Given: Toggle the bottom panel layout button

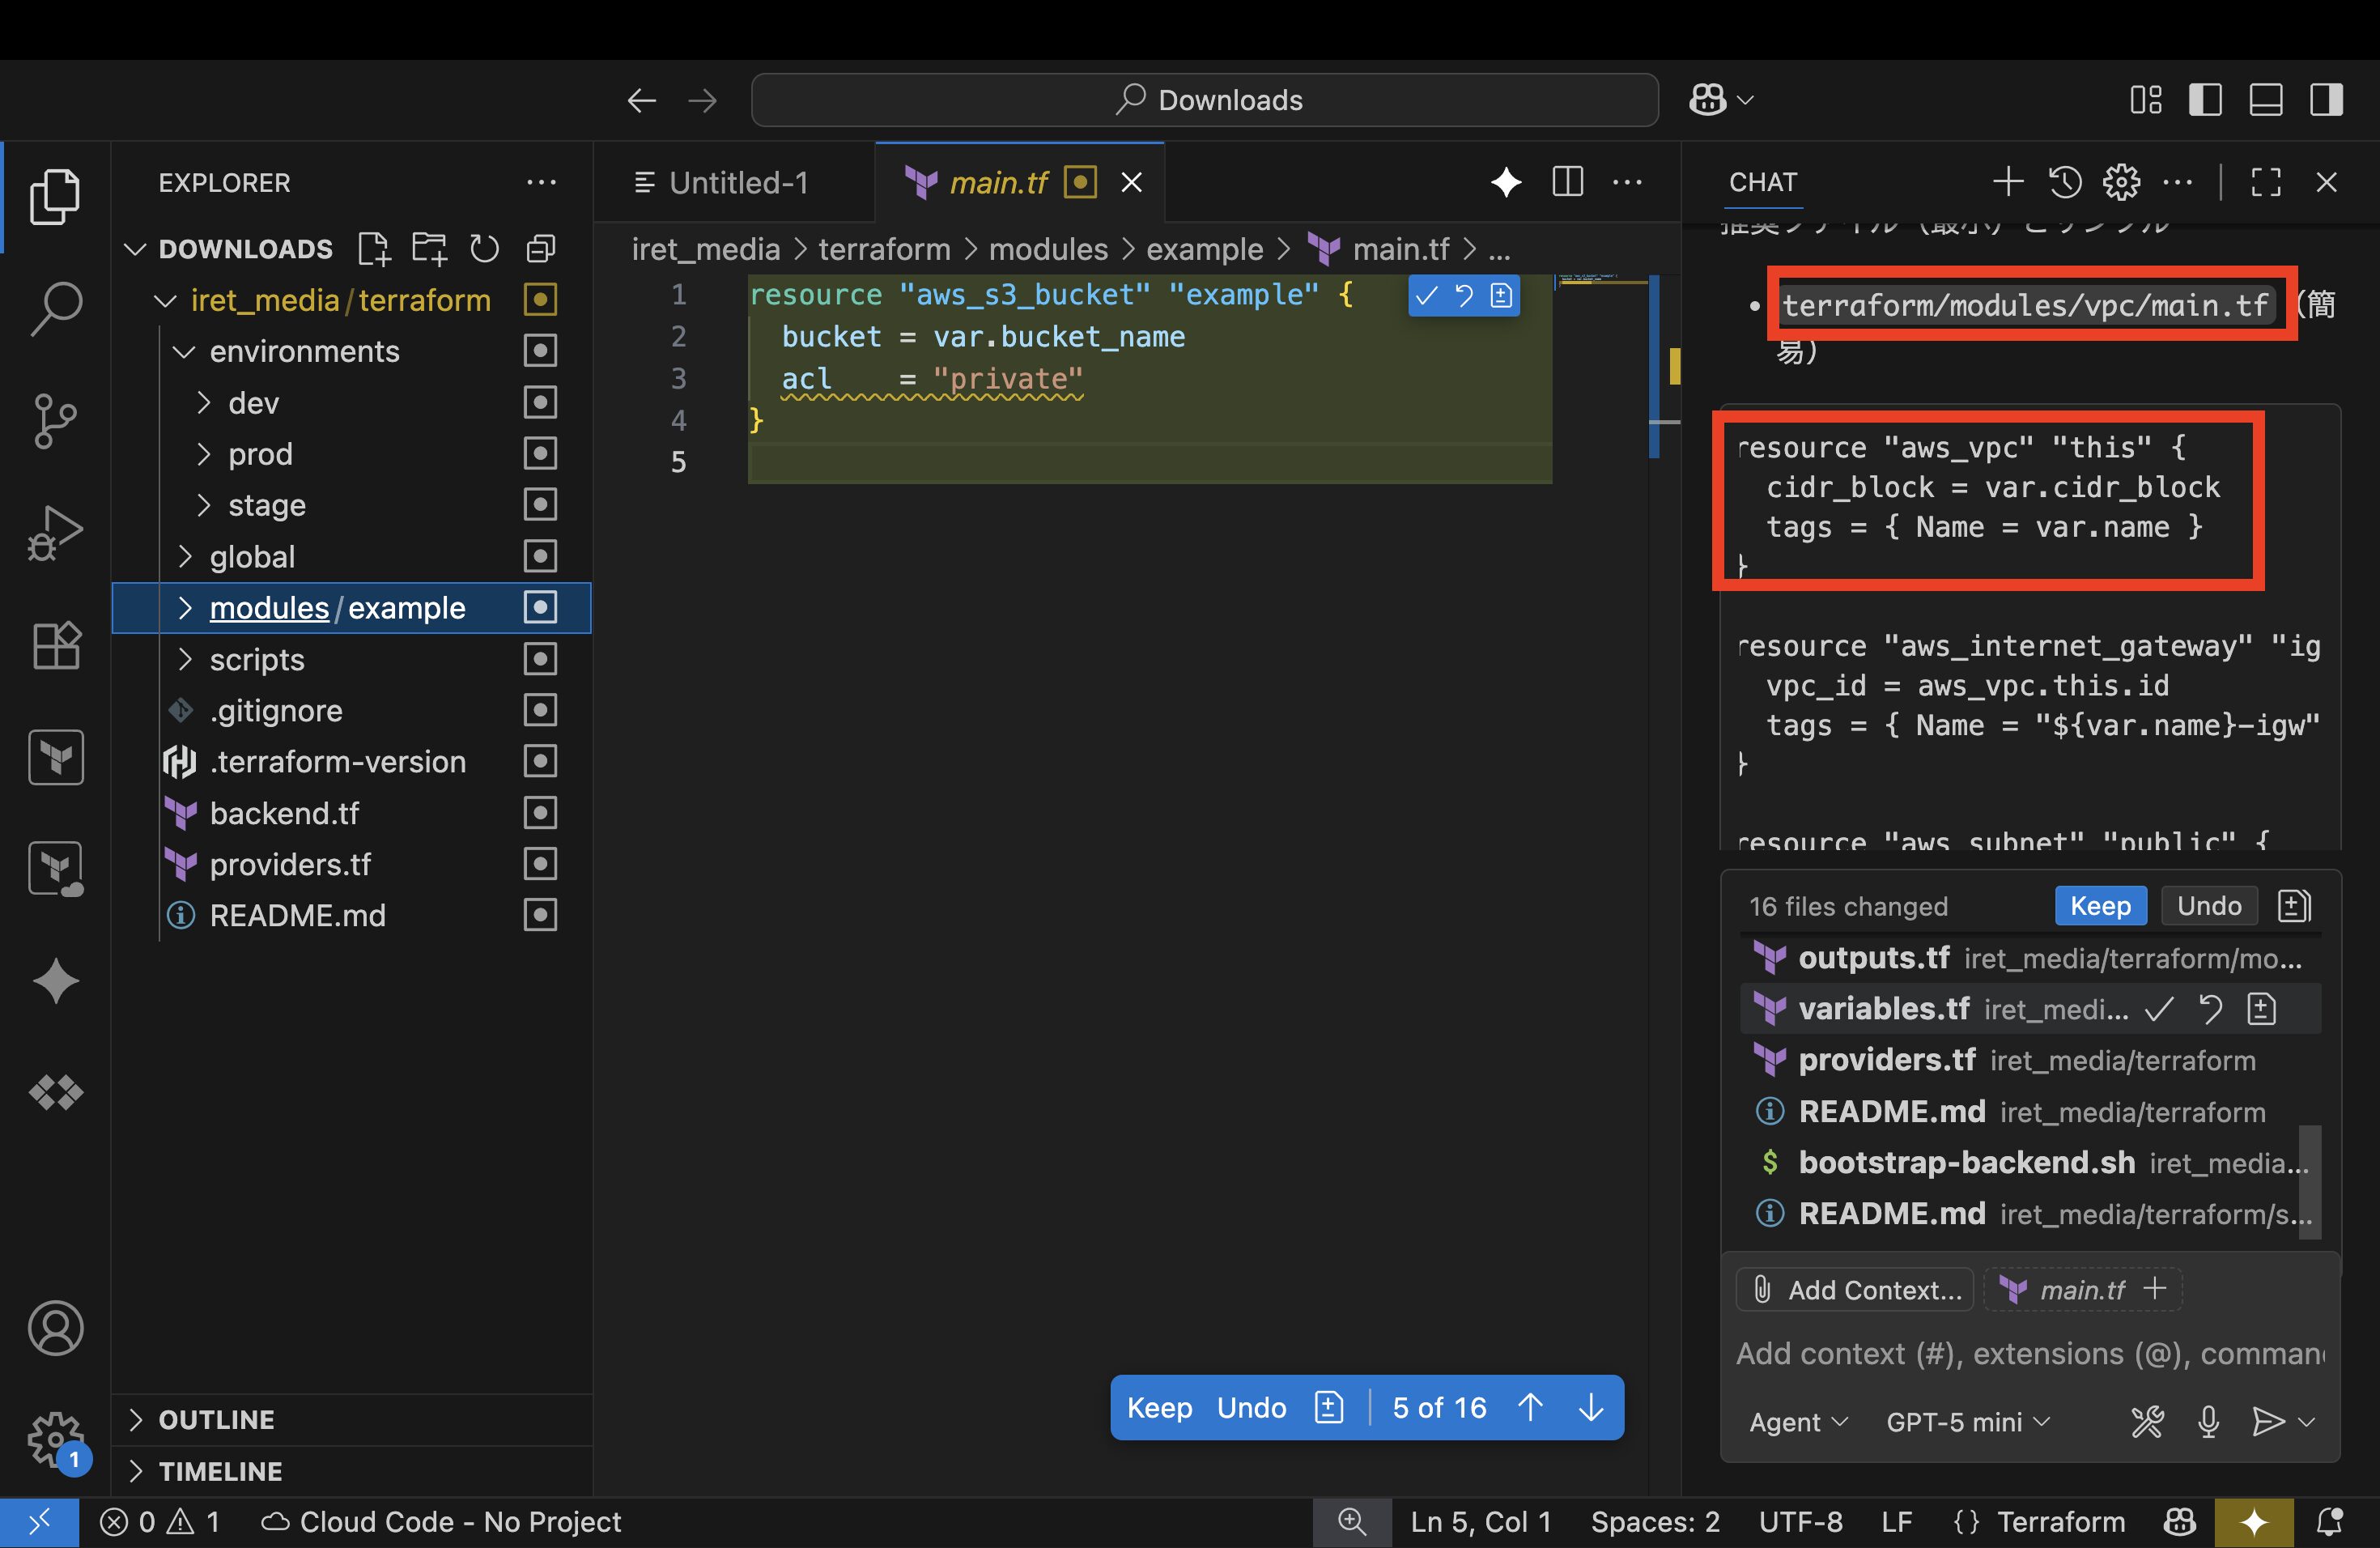Looking at the screenshot, I should pos(2265,100).
